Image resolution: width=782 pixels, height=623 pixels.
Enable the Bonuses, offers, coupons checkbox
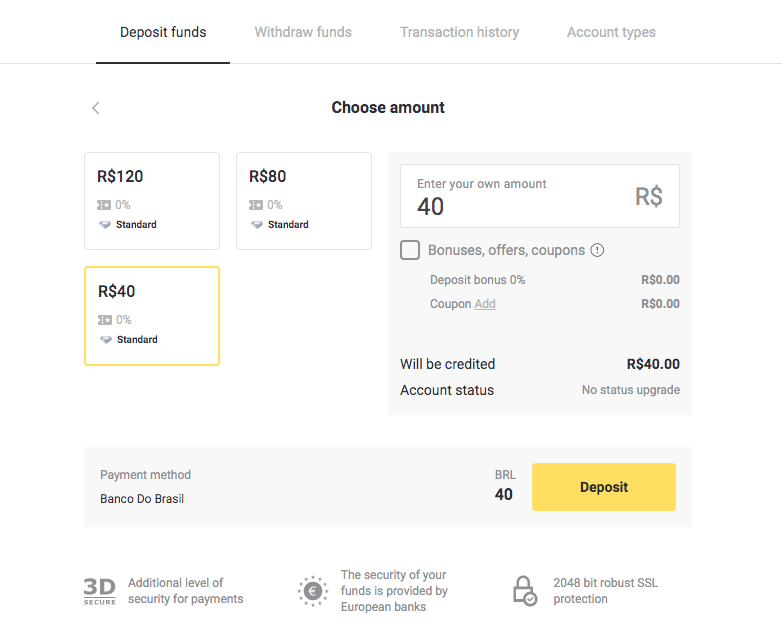click(410, 250)
